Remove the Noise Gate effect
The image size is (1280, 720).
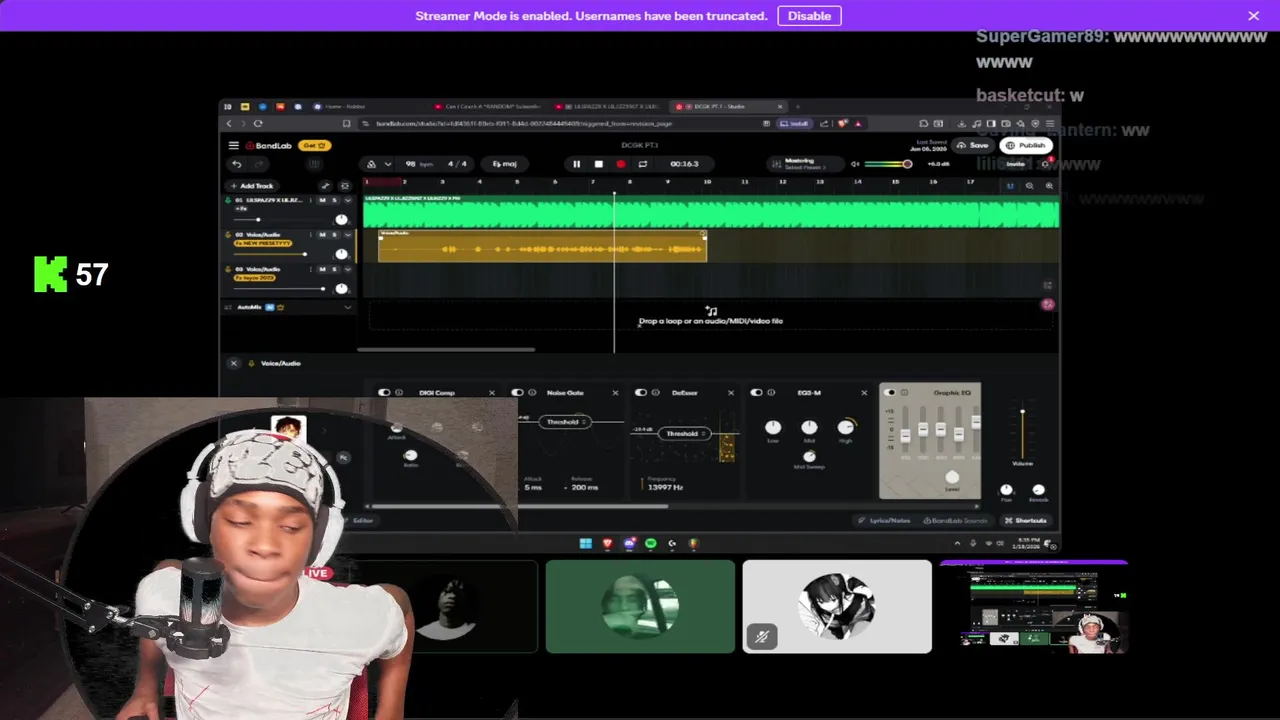click(x=615, y=393)
